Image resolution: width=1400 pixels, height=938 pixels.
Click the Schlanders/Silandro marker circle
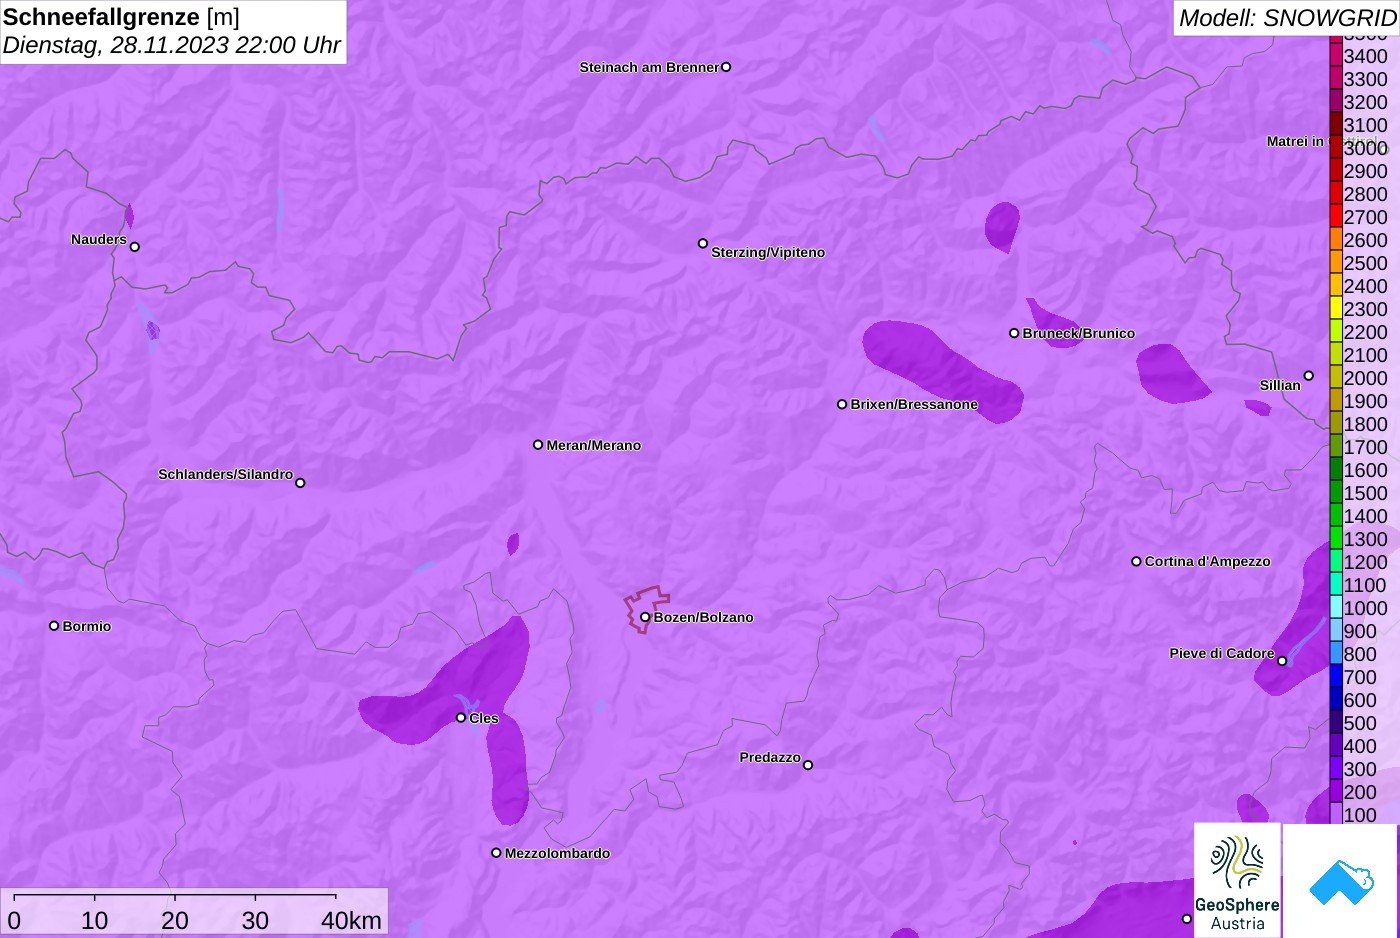tap(300, 482)
